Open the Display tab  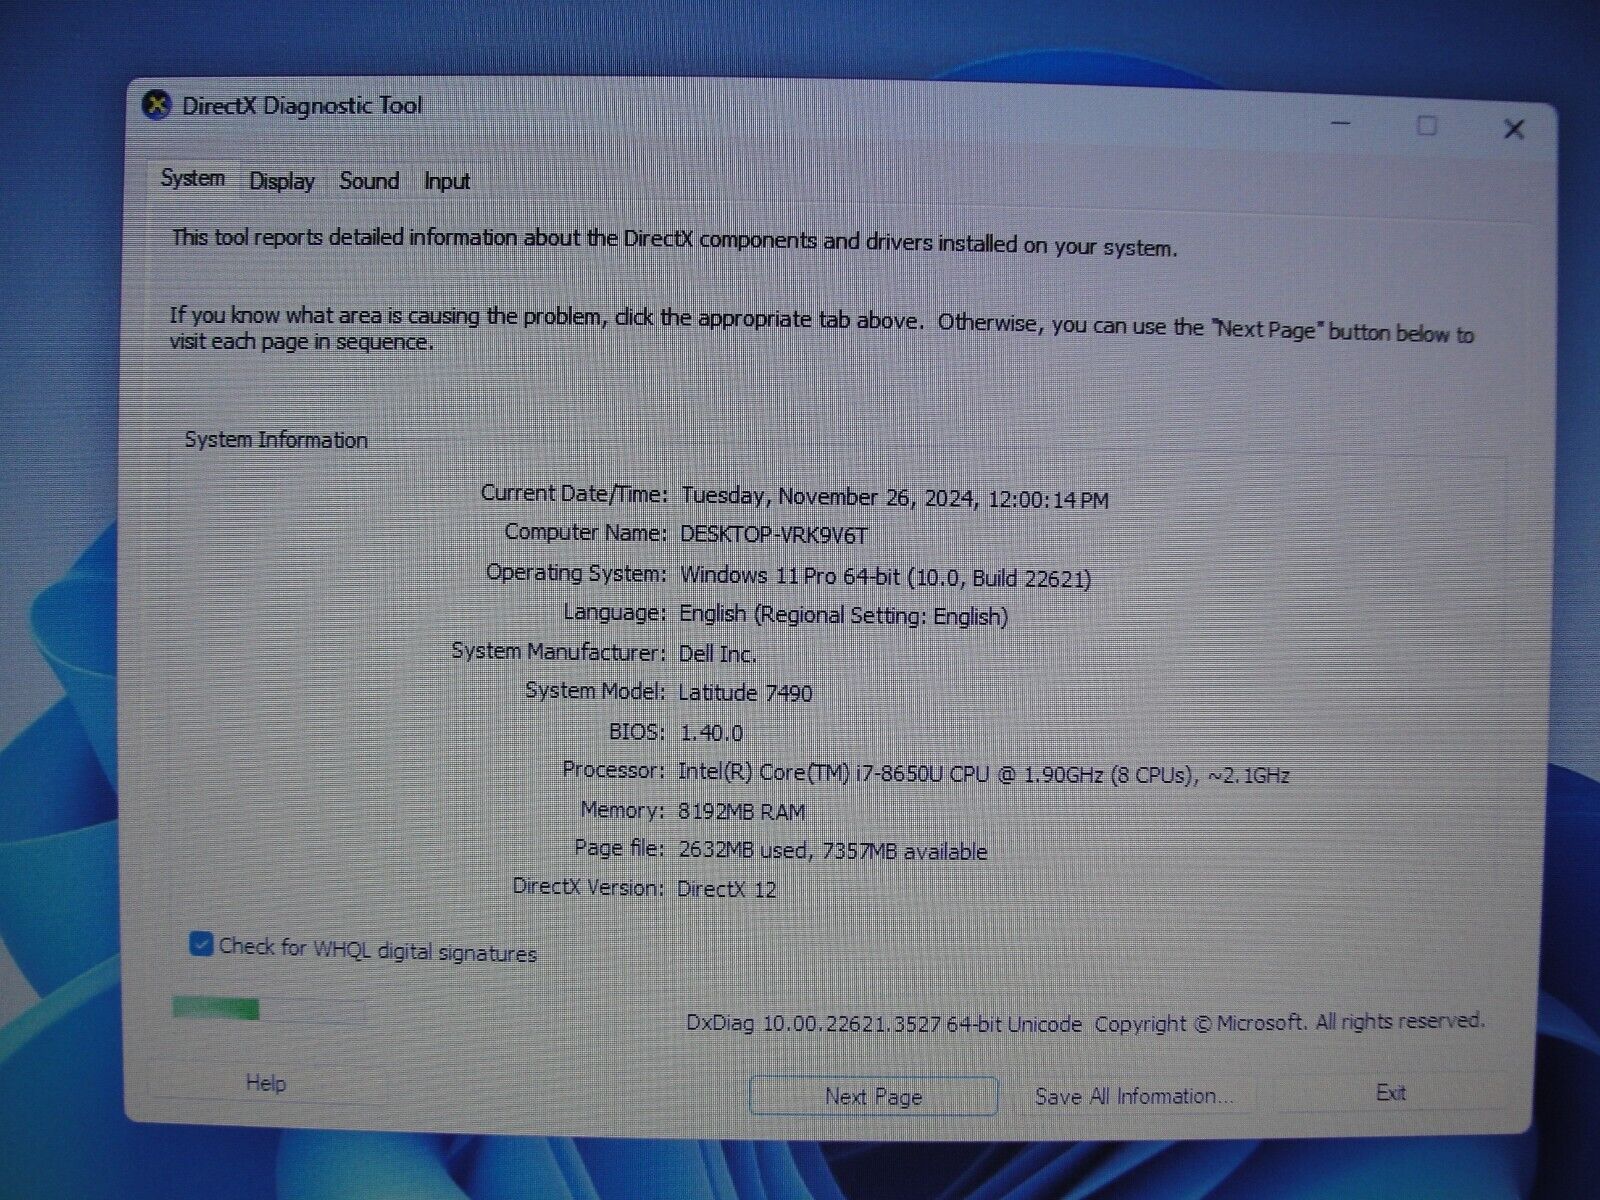(282, 181)
